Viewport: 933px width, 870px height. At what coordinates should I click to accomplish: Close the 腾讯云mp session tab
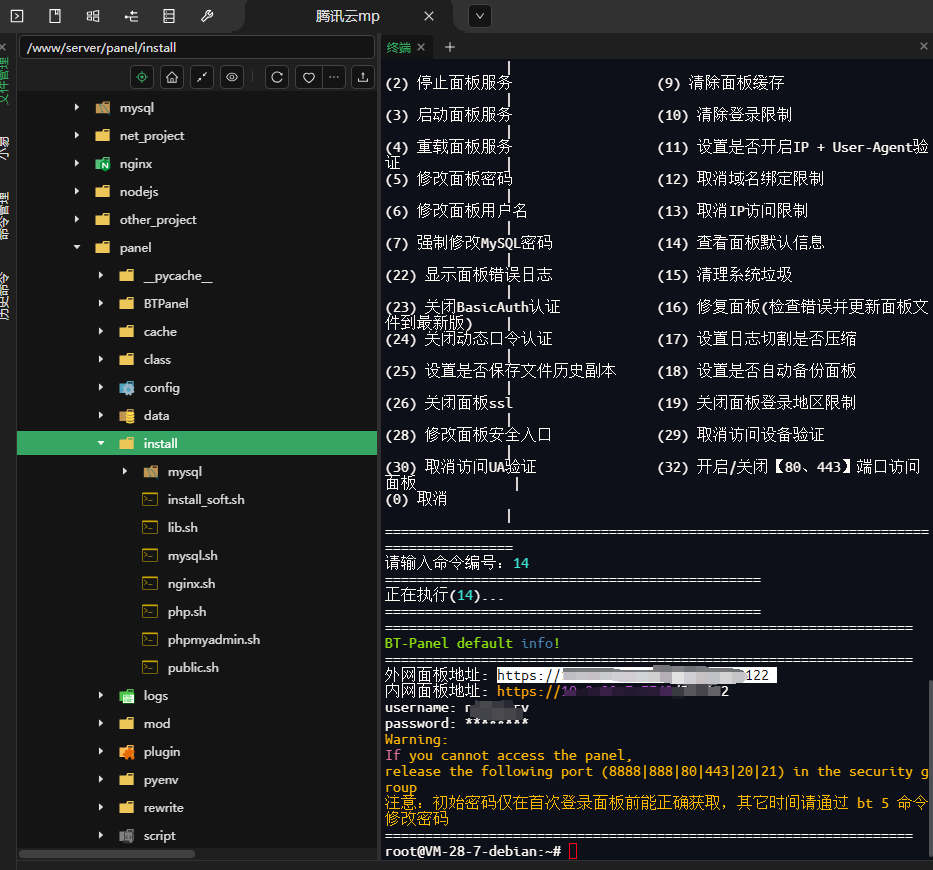tap(428, 16)
